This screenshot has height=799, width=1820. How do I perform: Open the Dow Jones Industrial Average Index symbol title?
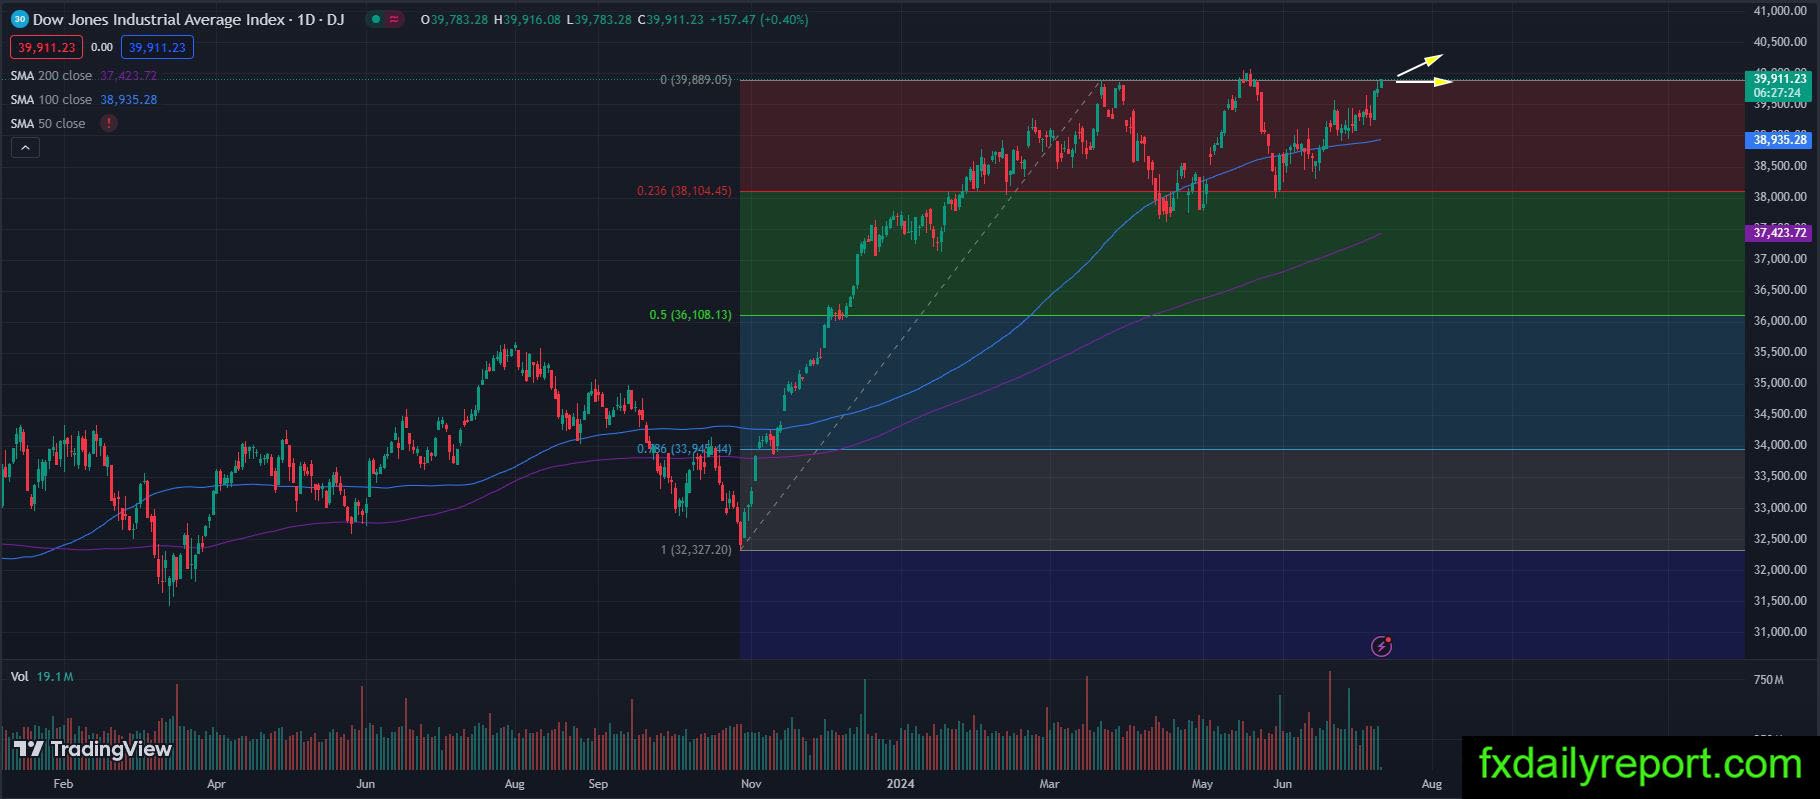(188, 19)
